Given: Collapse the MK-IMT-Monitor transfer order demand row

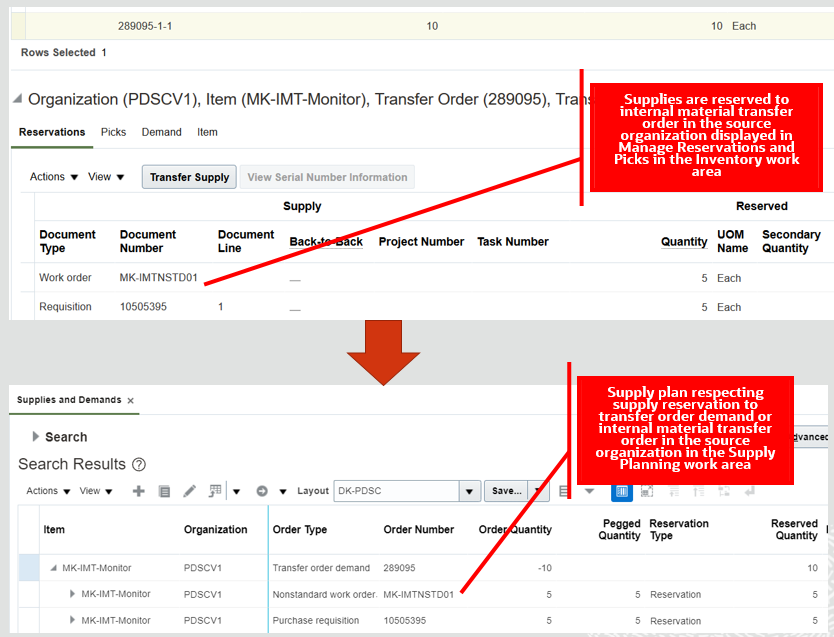Looking at the screenshot, I should coord(53,568).
